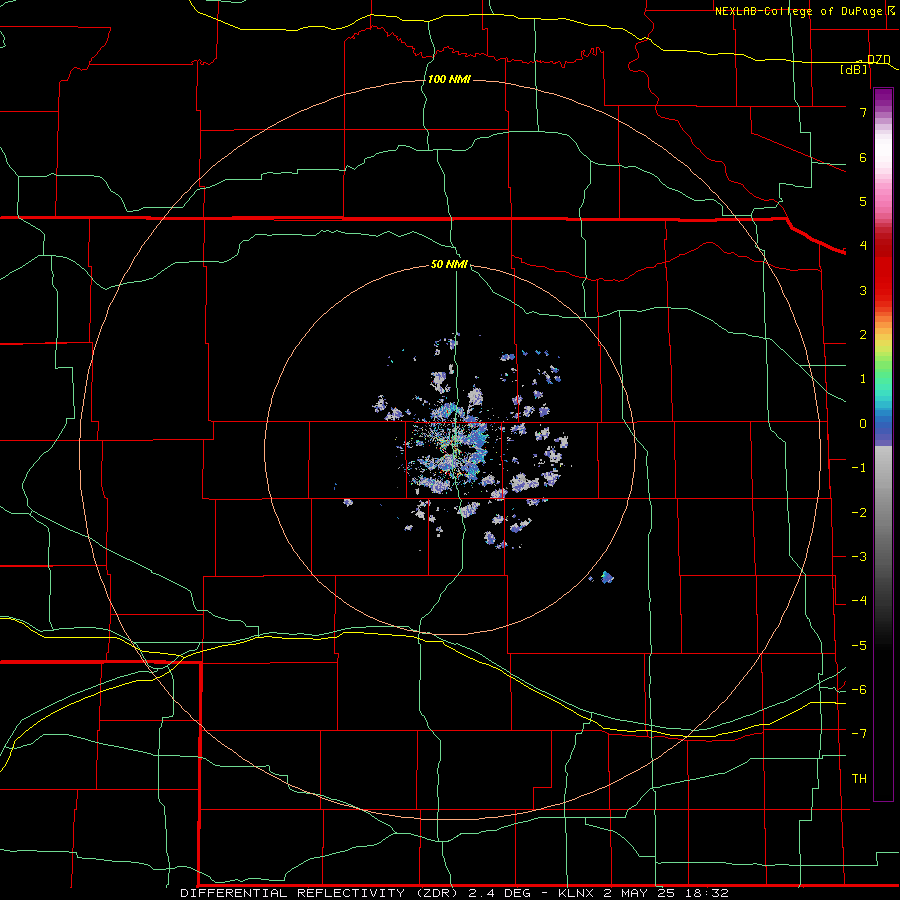The height and width of the screenshot is (900, 900).
Task: Click the DZD legend heading
Action: (878, 59)
